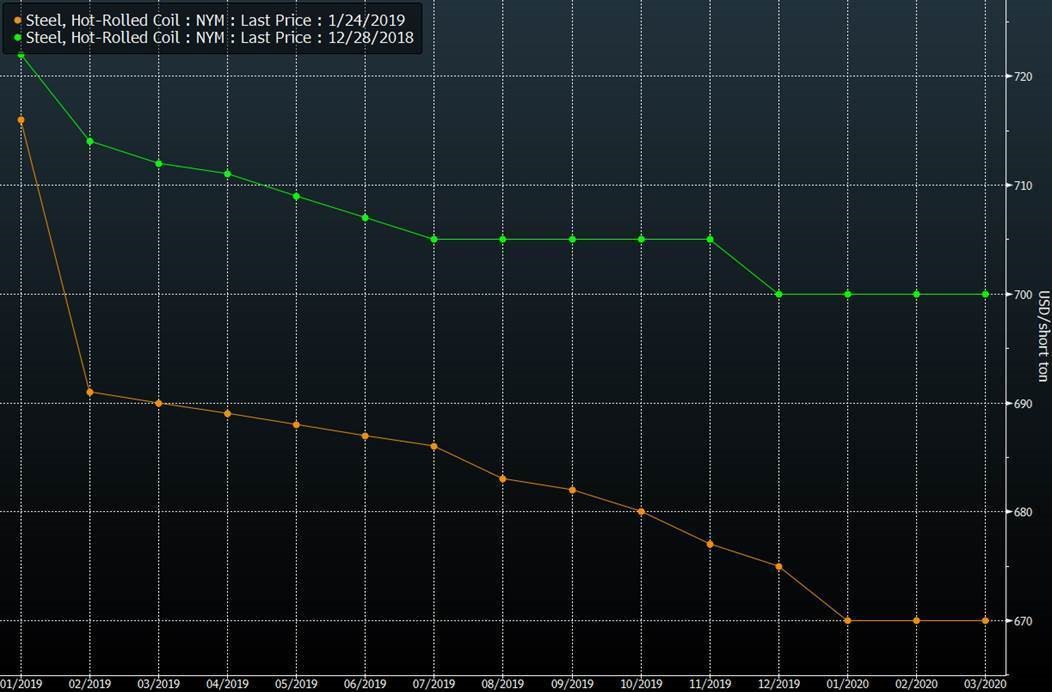Click the green data point at 05/2019
Viewport: 1052px width, 692px height.
[296, 195]
